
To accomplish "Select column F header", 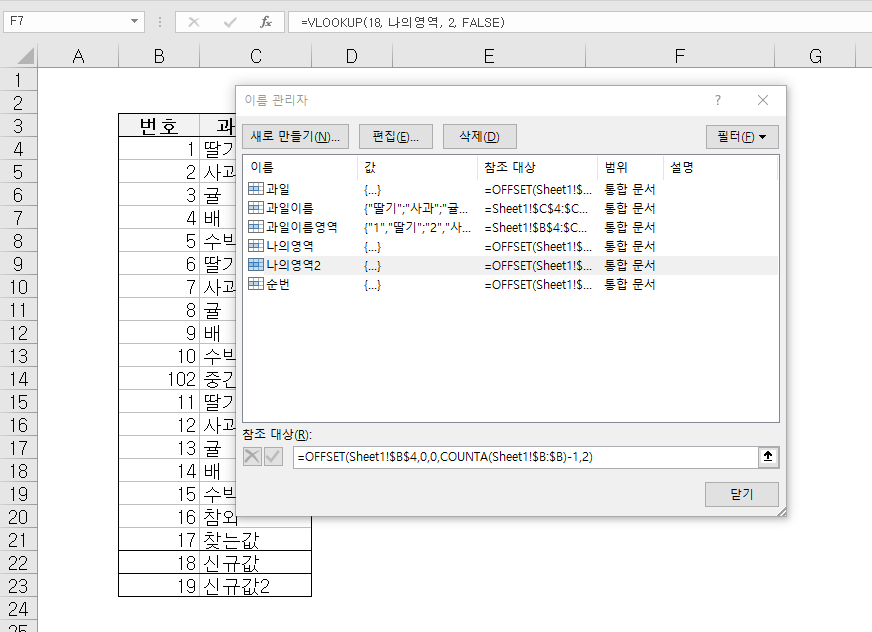I will point(680,56).
